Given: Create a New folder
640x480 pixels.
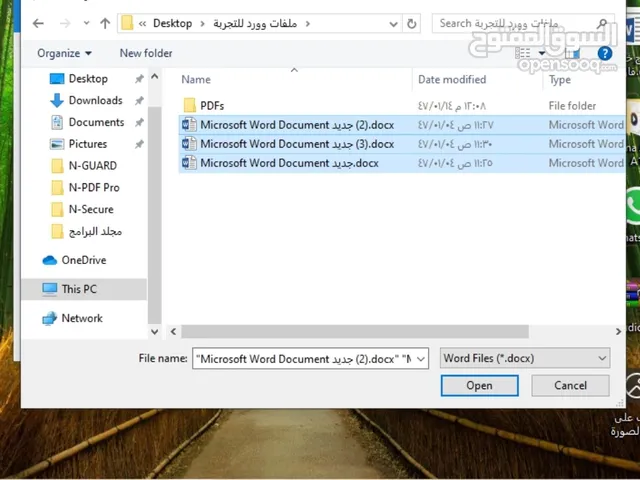Looking at the screenshot, I should point(146,53).
